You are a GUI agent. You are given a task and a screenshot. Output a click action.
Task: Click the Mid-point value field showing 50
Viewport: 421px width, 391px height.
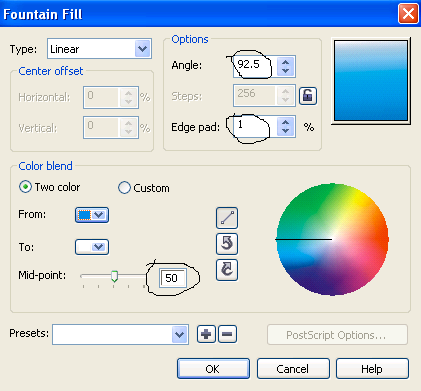click(173, 278)
